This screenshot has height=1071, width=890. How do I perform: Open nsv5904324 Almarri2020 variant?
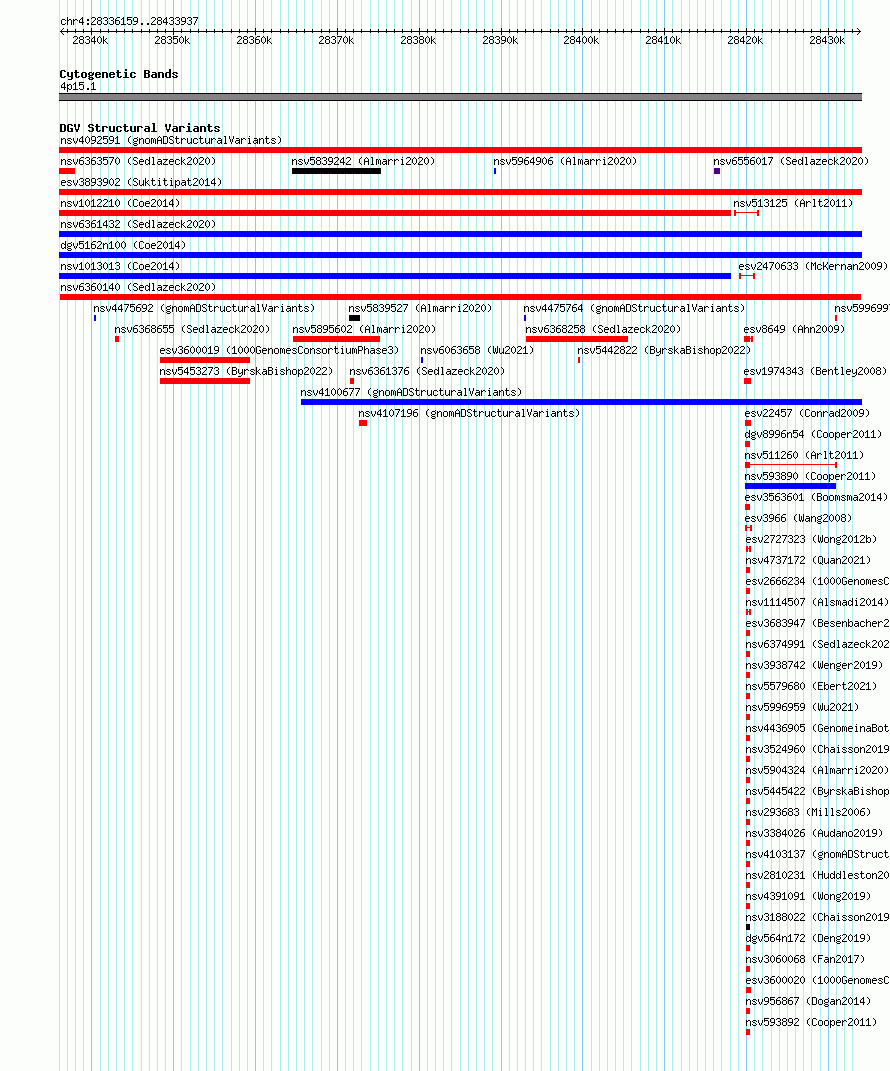pyautogui.click(x=817, y=770)
